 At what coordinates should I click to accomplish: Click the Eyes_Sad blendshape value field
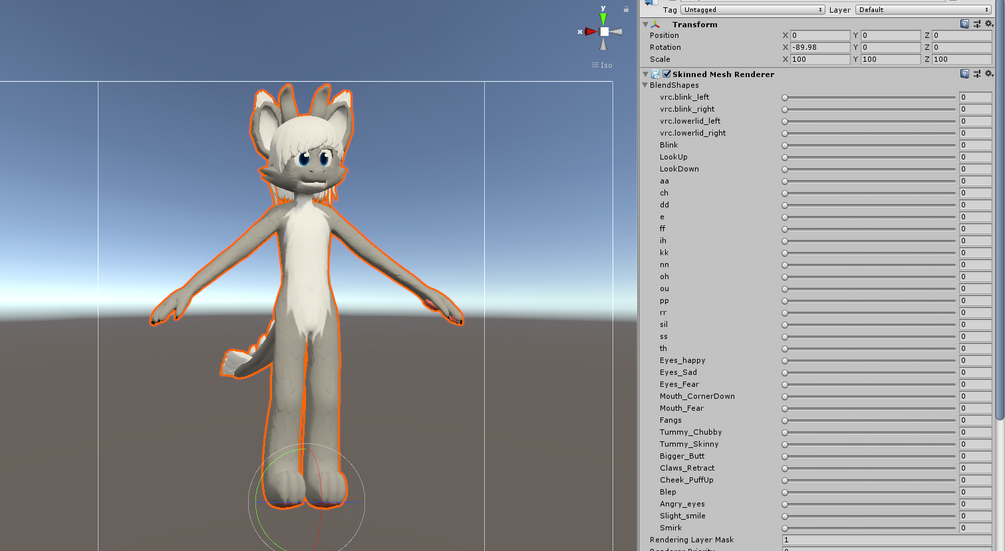pos(976,372)
